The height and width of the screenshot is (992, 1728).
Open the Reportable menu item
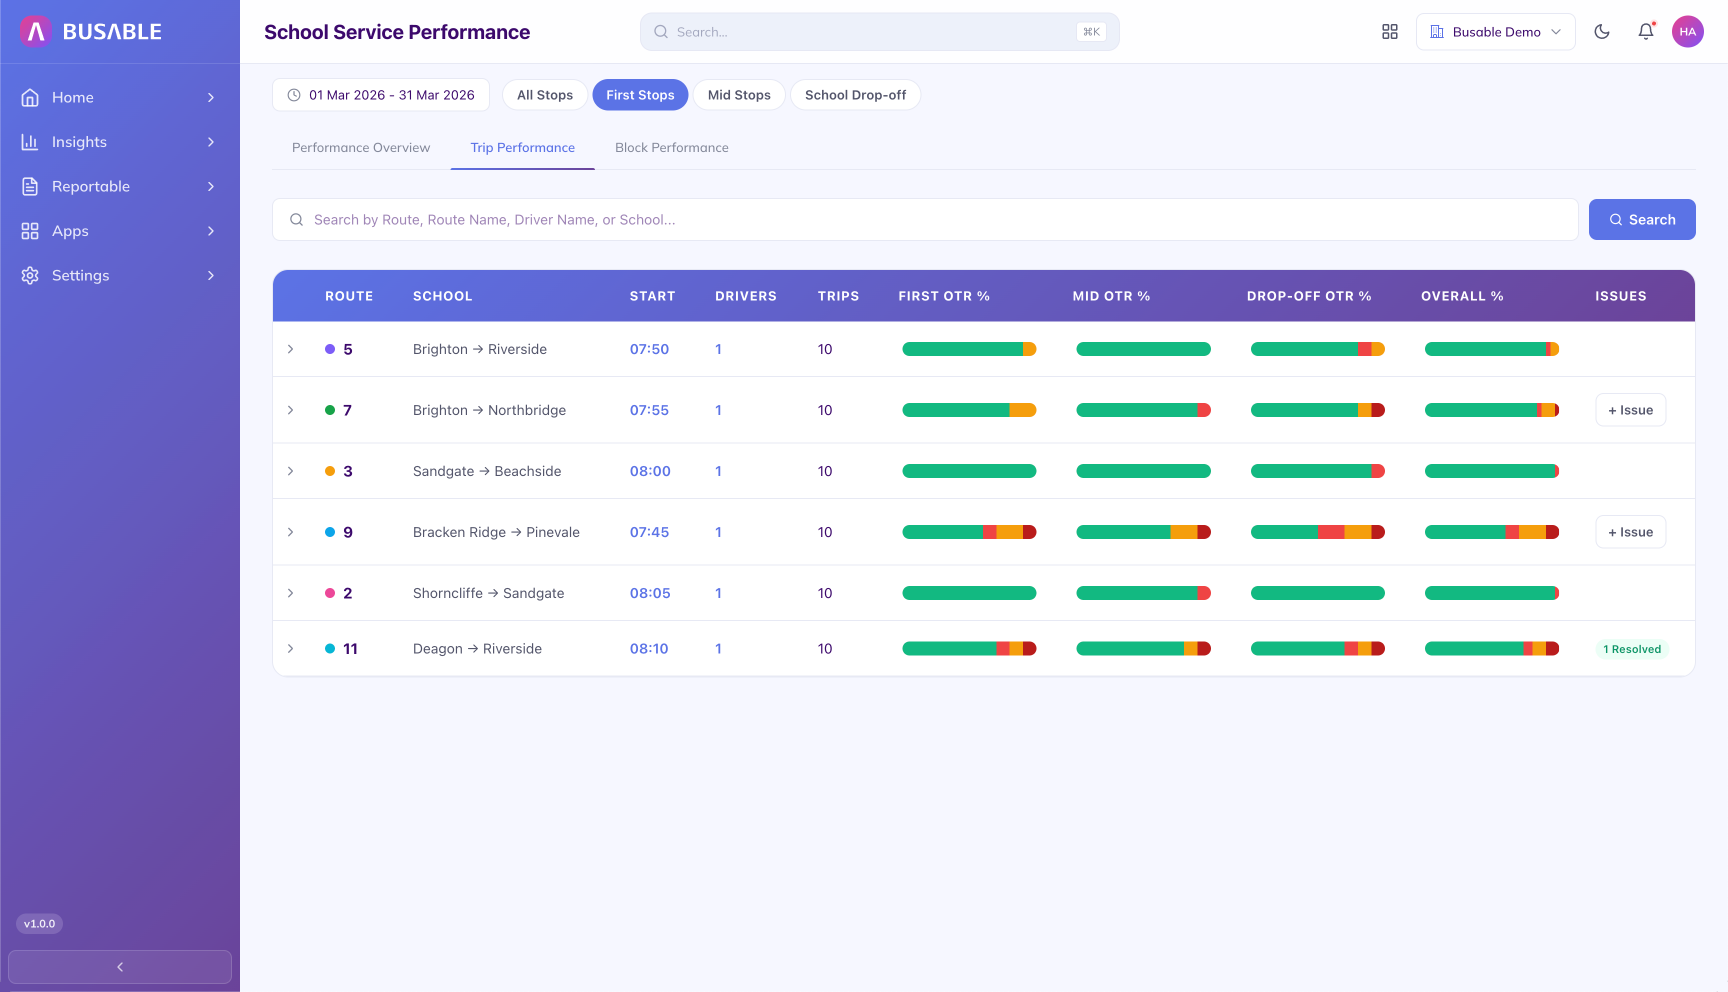point(120,186)
